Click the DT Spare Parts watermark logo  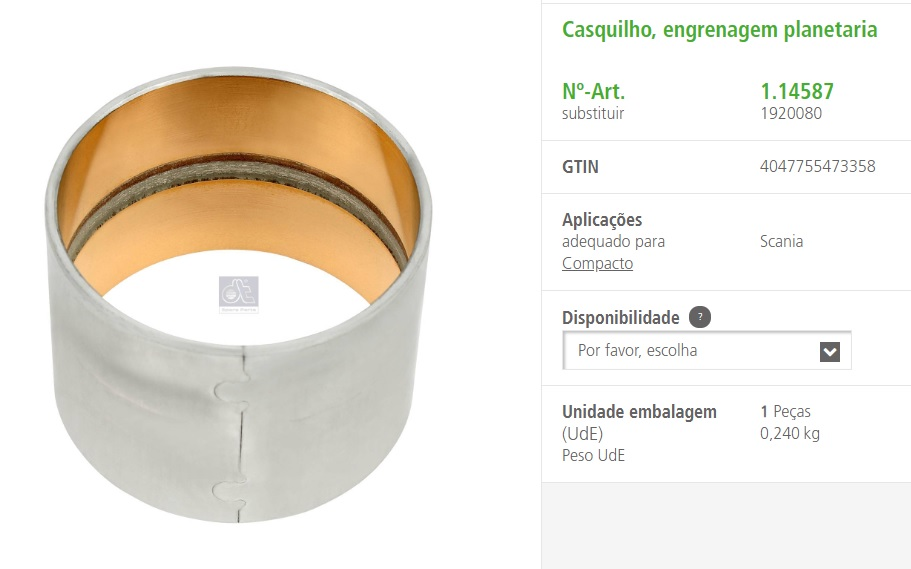pos(239,295)
